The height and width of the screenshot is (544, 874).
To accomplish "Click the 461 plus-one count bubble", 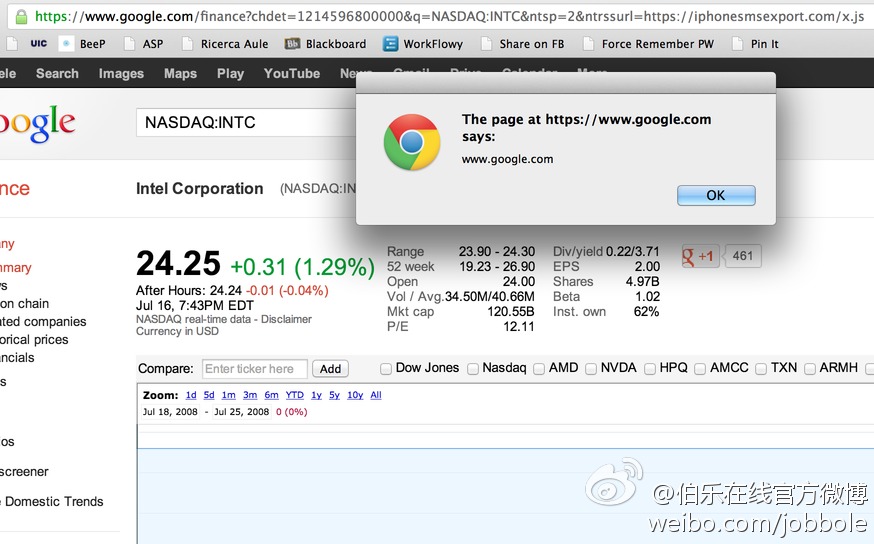I will tap(742, 256).
